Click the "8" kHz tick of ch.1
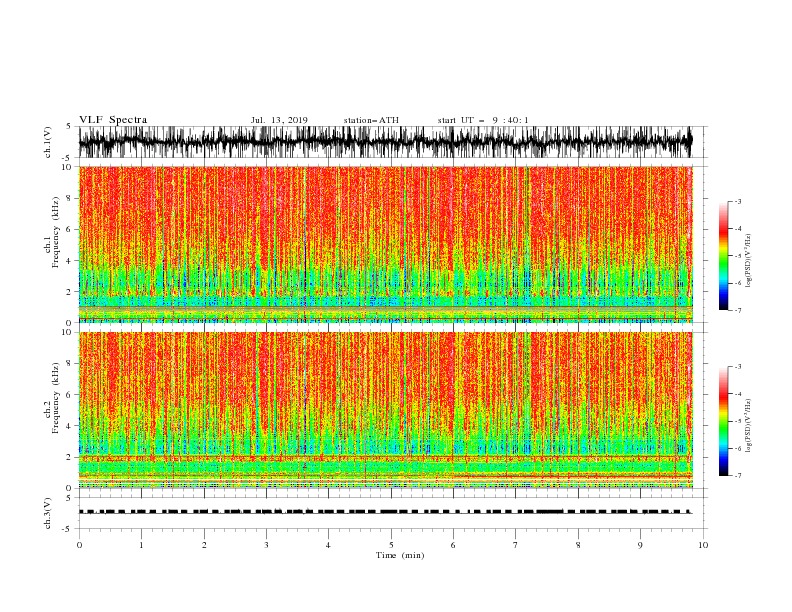This screenshot has width=792, height=612. tap(70, 198)
